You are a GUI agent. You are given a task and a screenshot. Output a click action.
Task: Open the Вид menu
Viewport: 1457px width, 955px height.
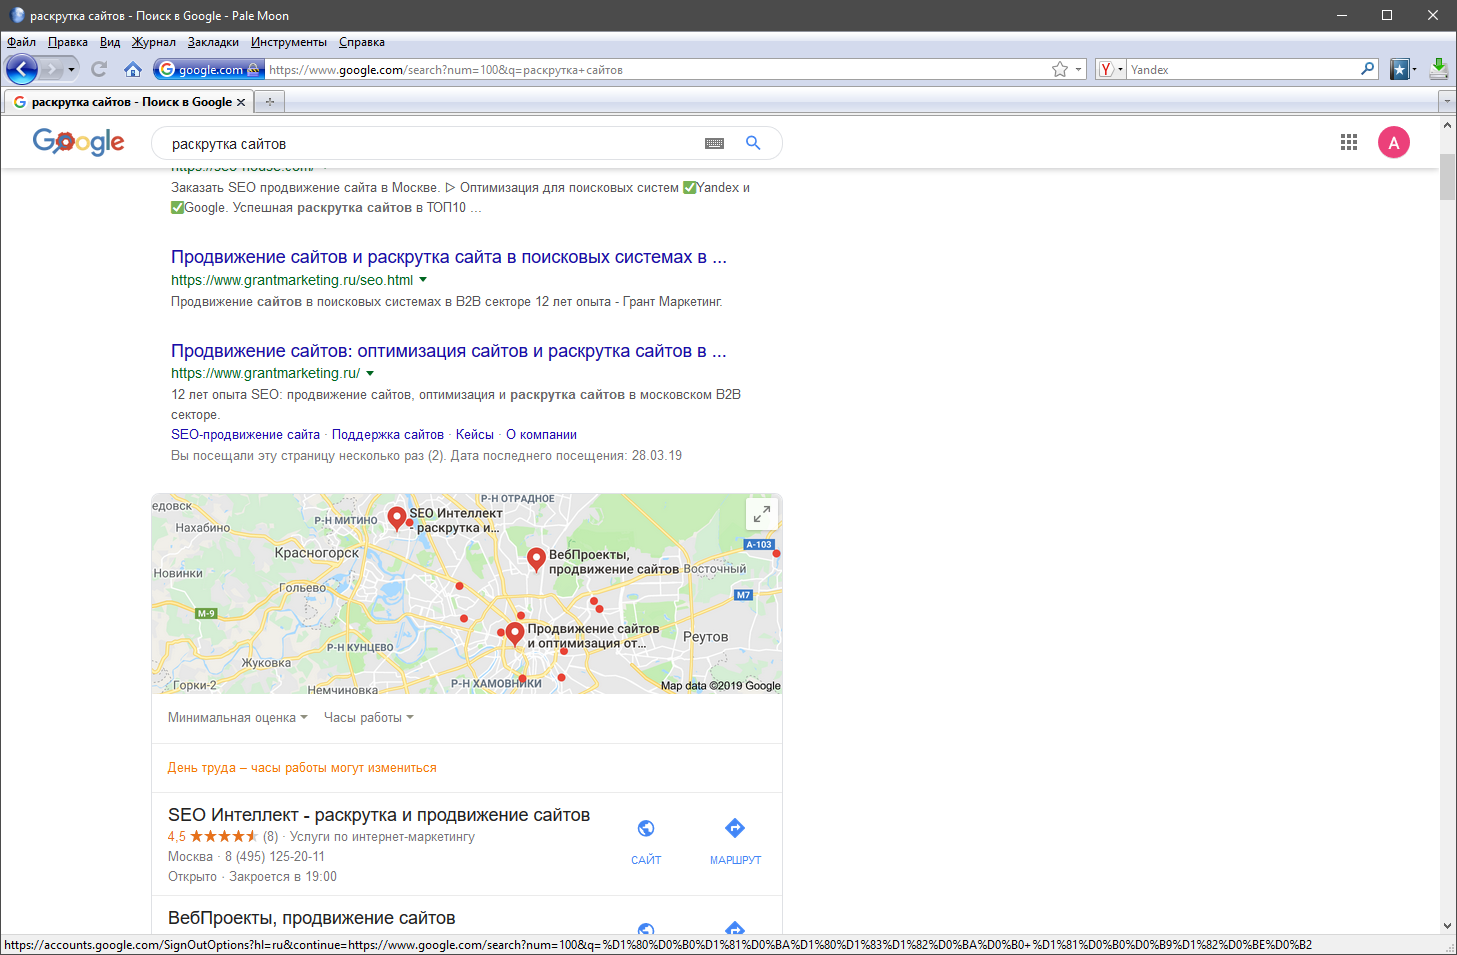pyautogui.click(x=110, y=42)
